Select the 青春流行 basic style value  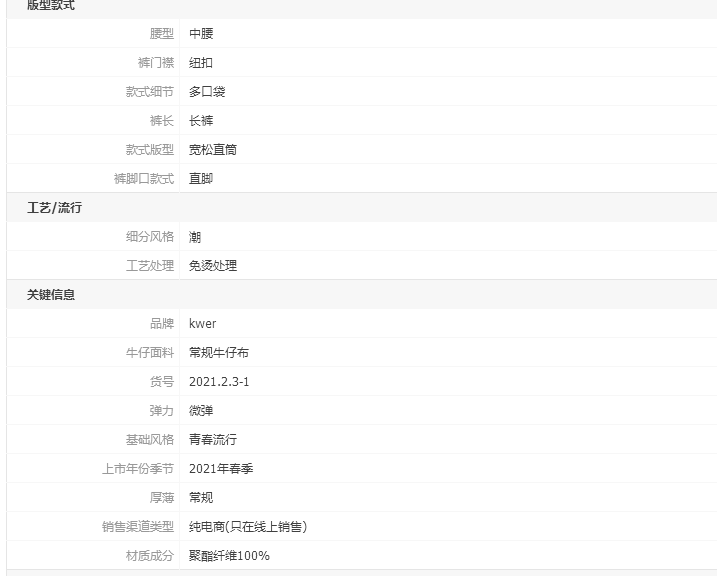213,440
